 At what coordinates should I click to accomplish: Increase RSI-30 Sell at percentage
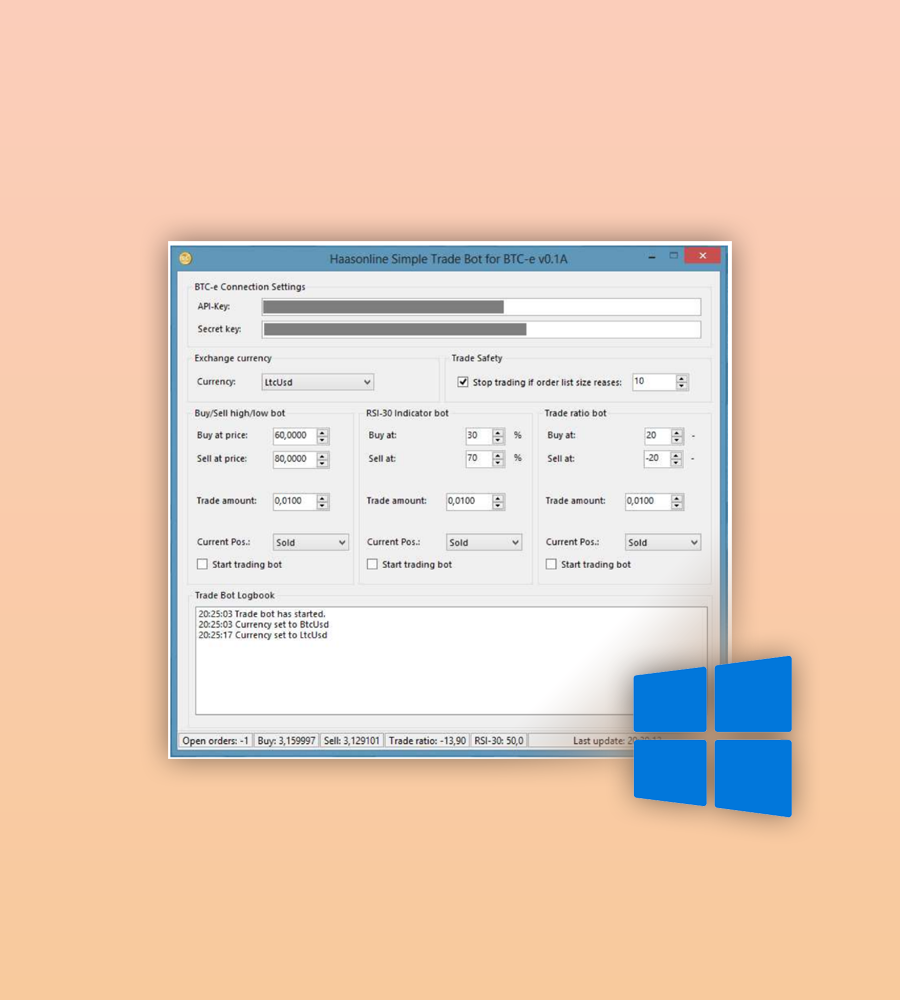point(498,455)
